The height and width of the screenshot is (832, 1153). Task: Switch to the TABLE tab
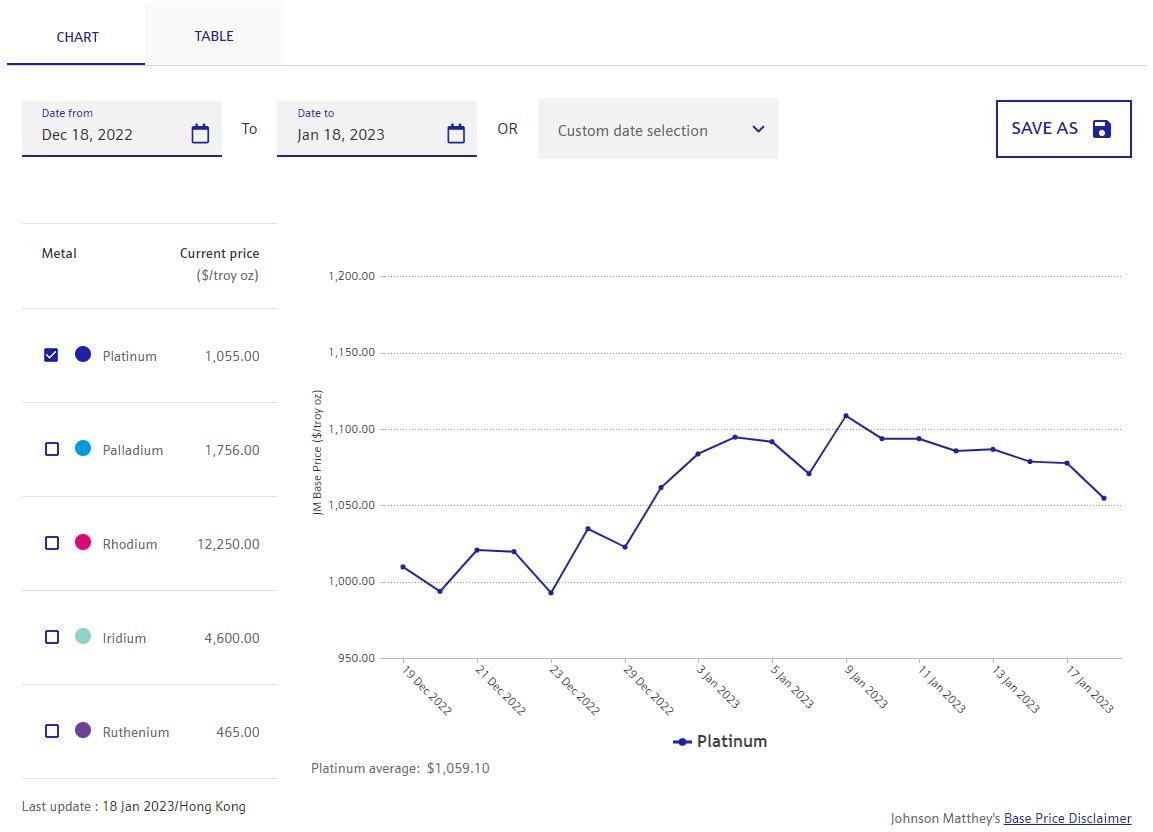click(214, 36)
